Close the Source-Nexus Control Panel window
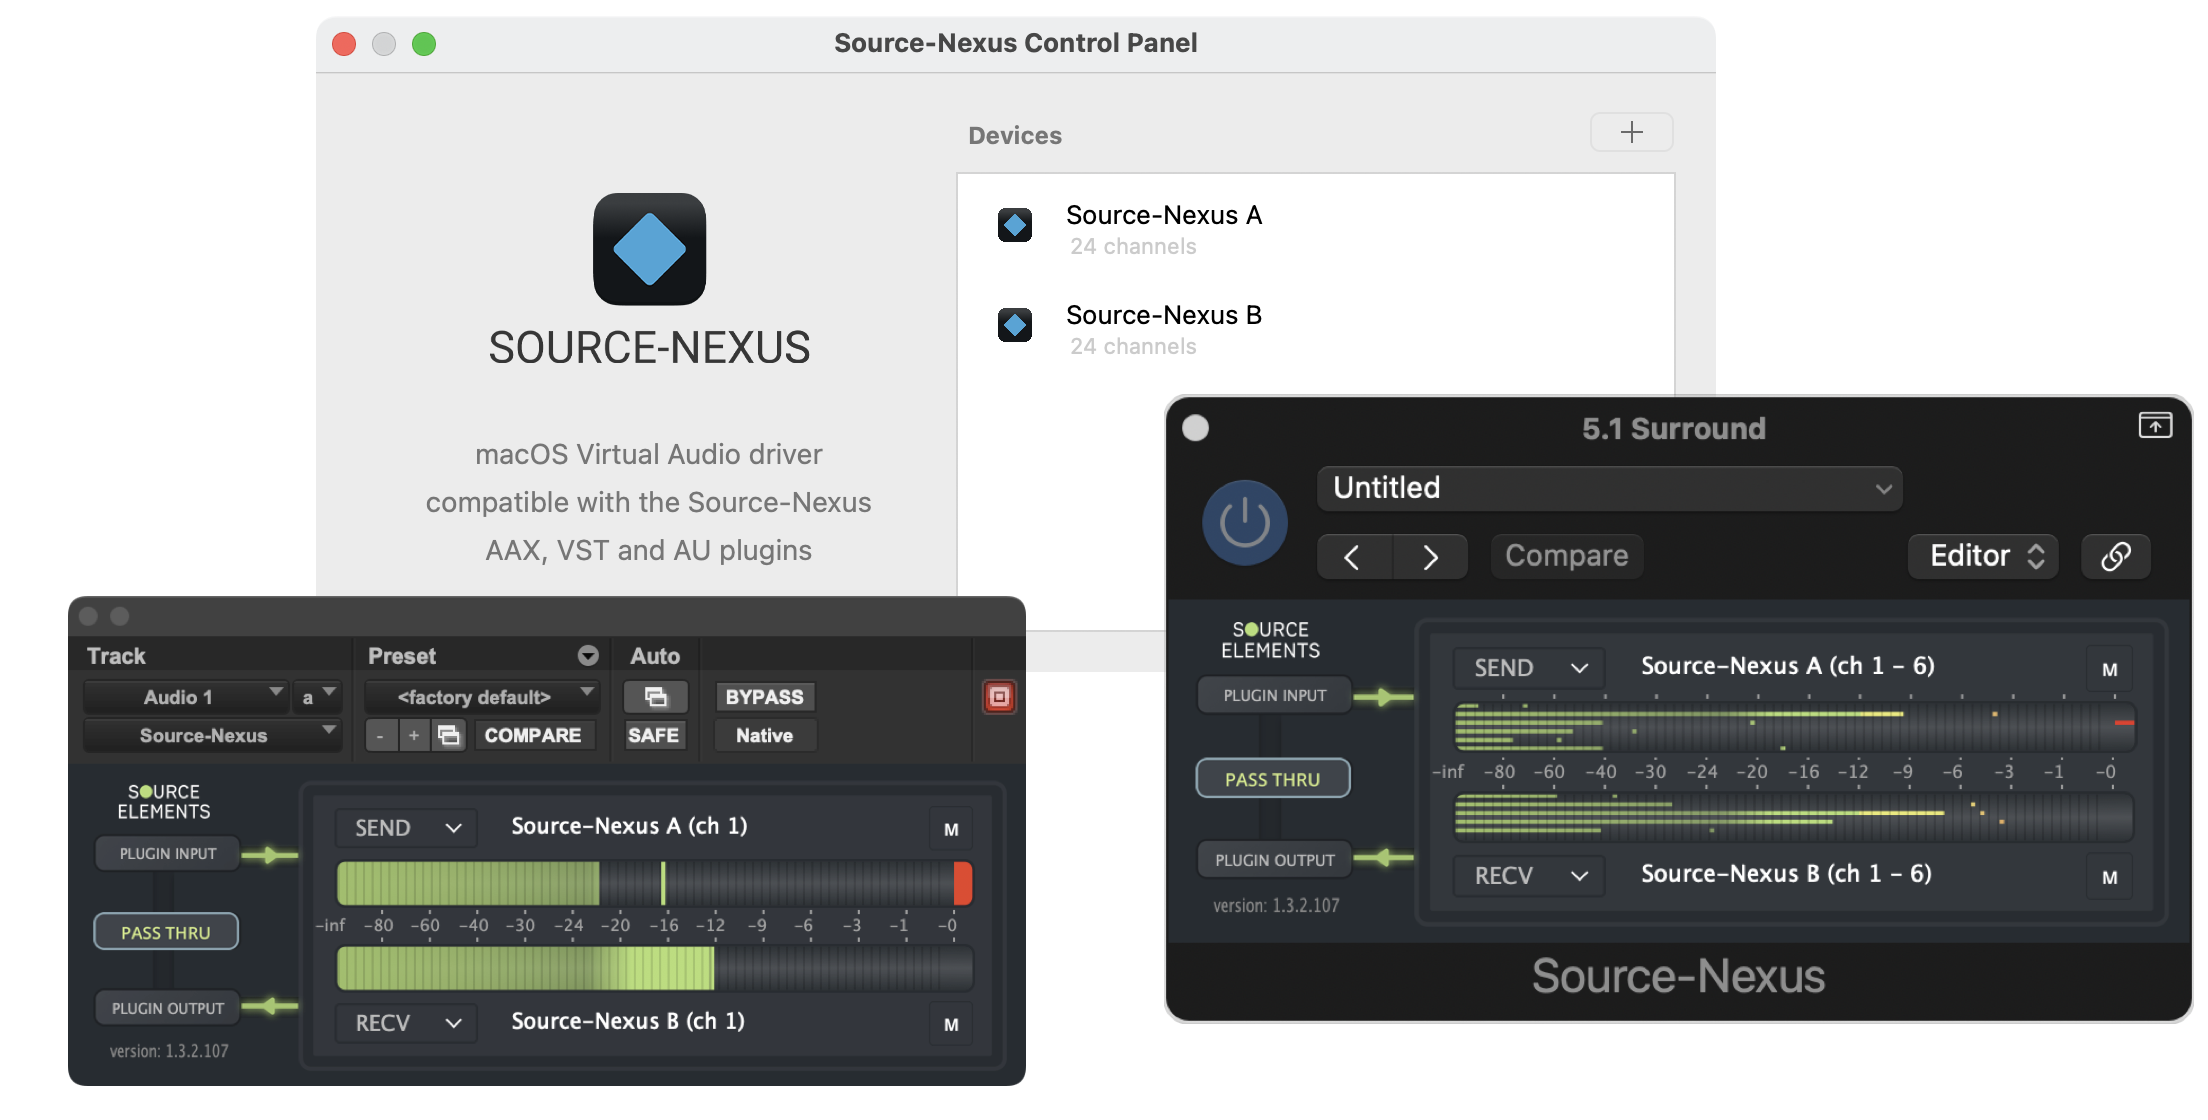The height and width of the screenshot is (1120, 2208). point(344,44)
